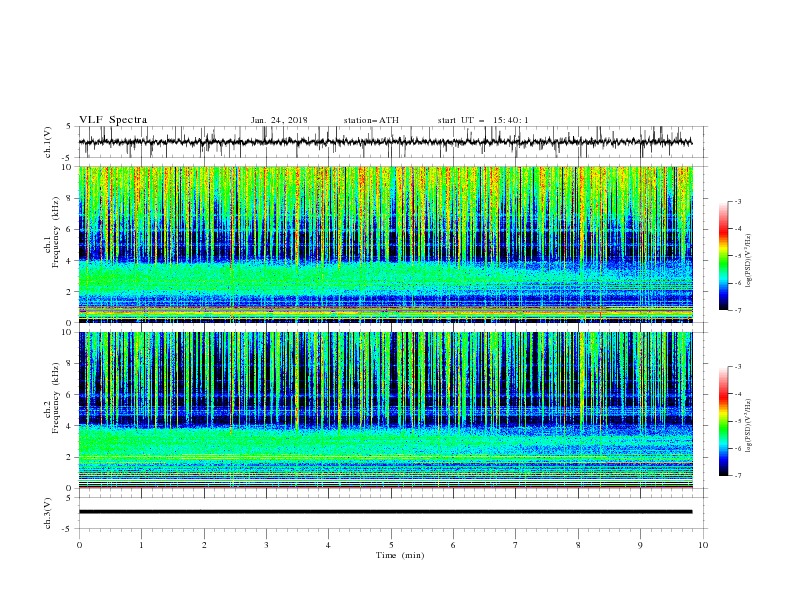This screenshot has width=792, height=612.
Task: Click the date 'Jan. 24, 2018'
Action: click(279, 120)
